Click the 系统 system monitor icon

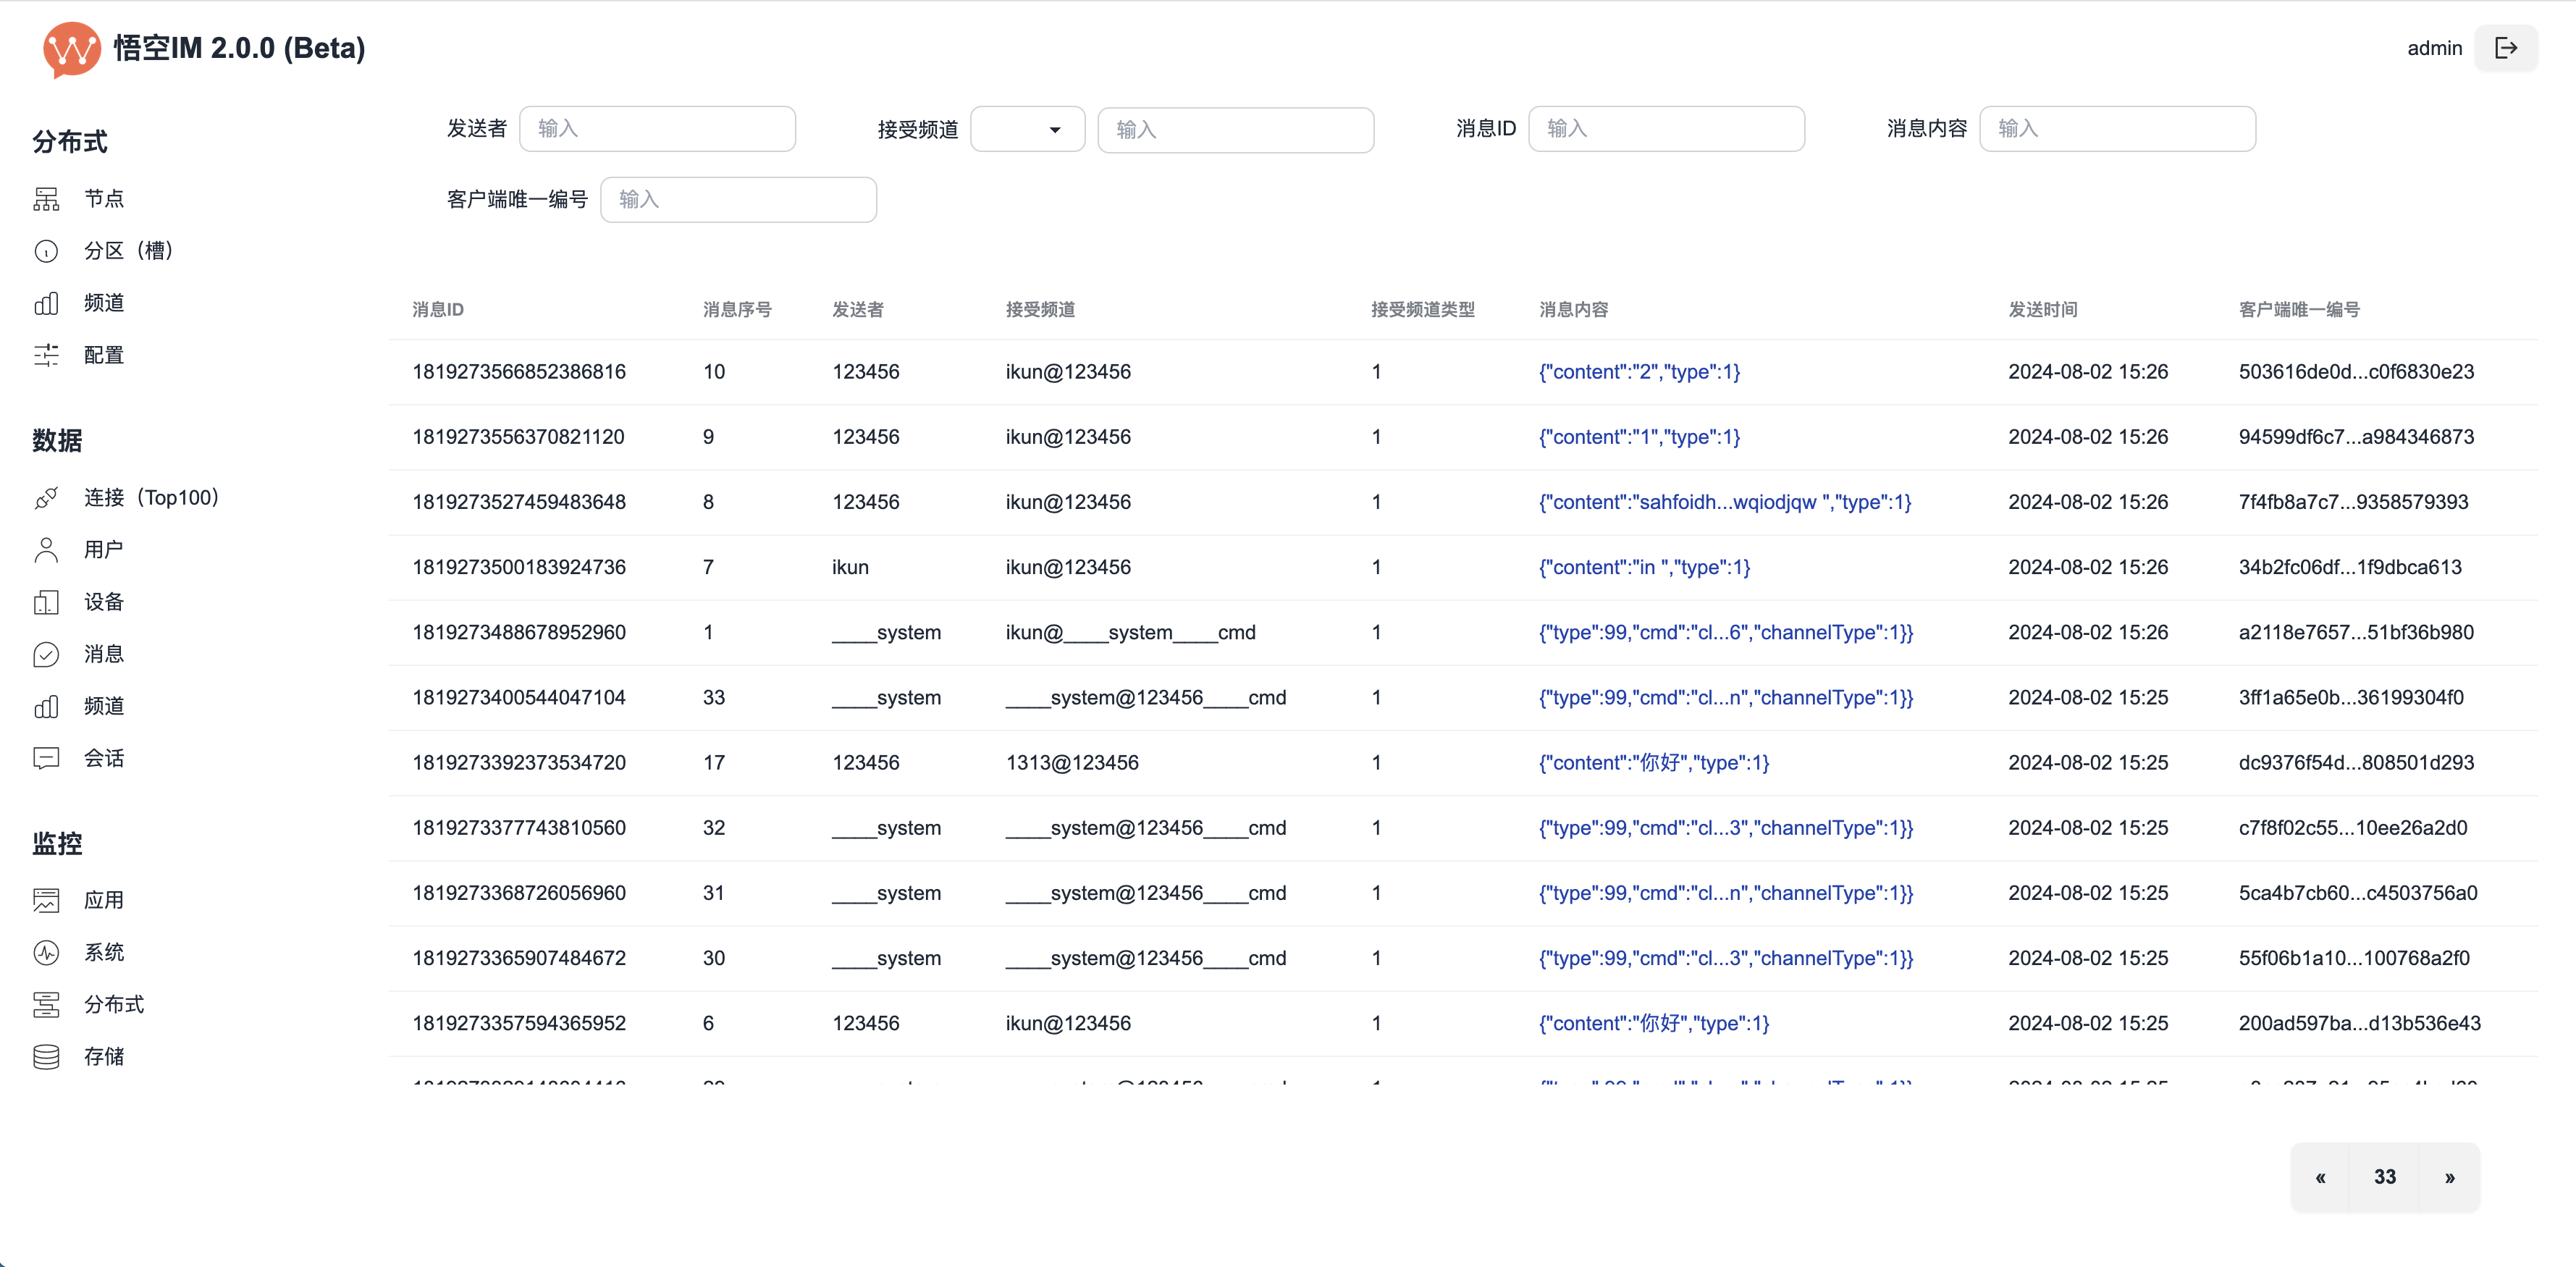[x=46, y=953]
